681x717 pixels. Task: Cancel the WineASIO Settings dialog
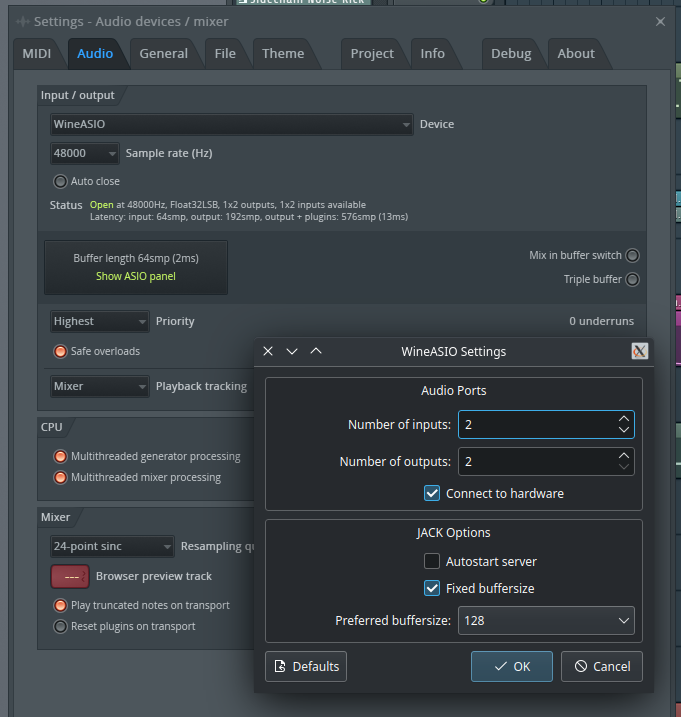(x=602, y=667)
